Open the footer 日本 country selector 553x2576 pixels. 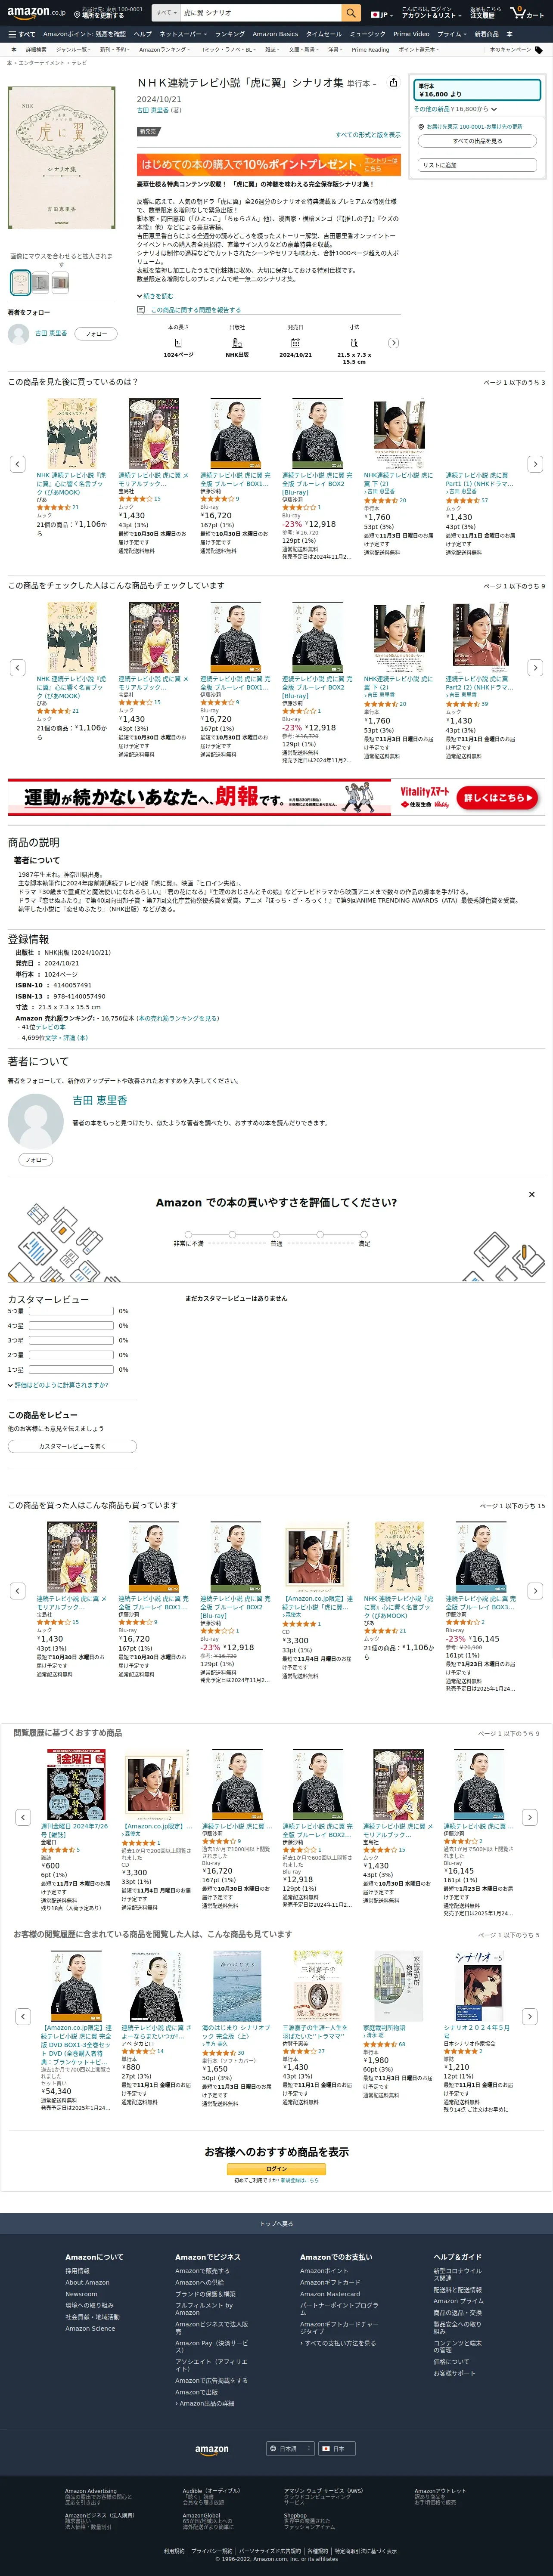click(x=337, y=2449)
